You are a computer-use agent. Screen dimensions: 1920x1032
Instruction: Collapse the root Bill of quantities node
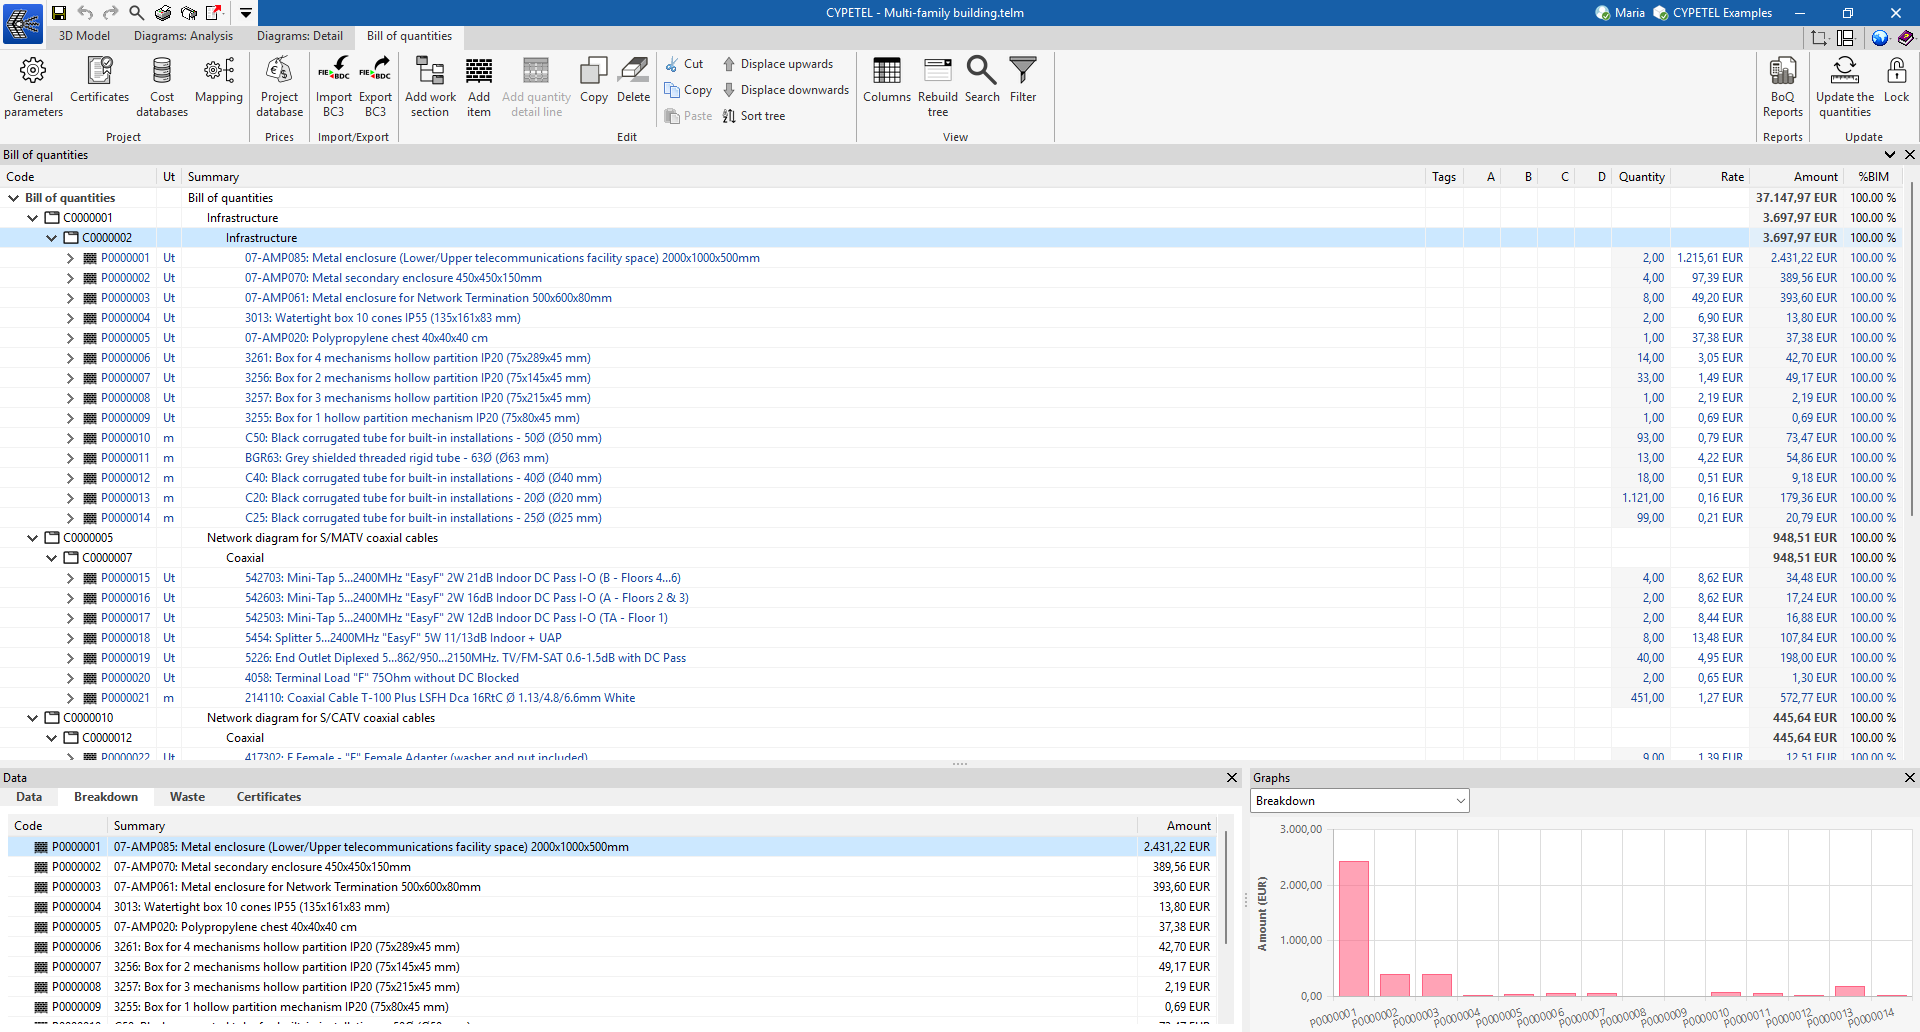point(14,198)
